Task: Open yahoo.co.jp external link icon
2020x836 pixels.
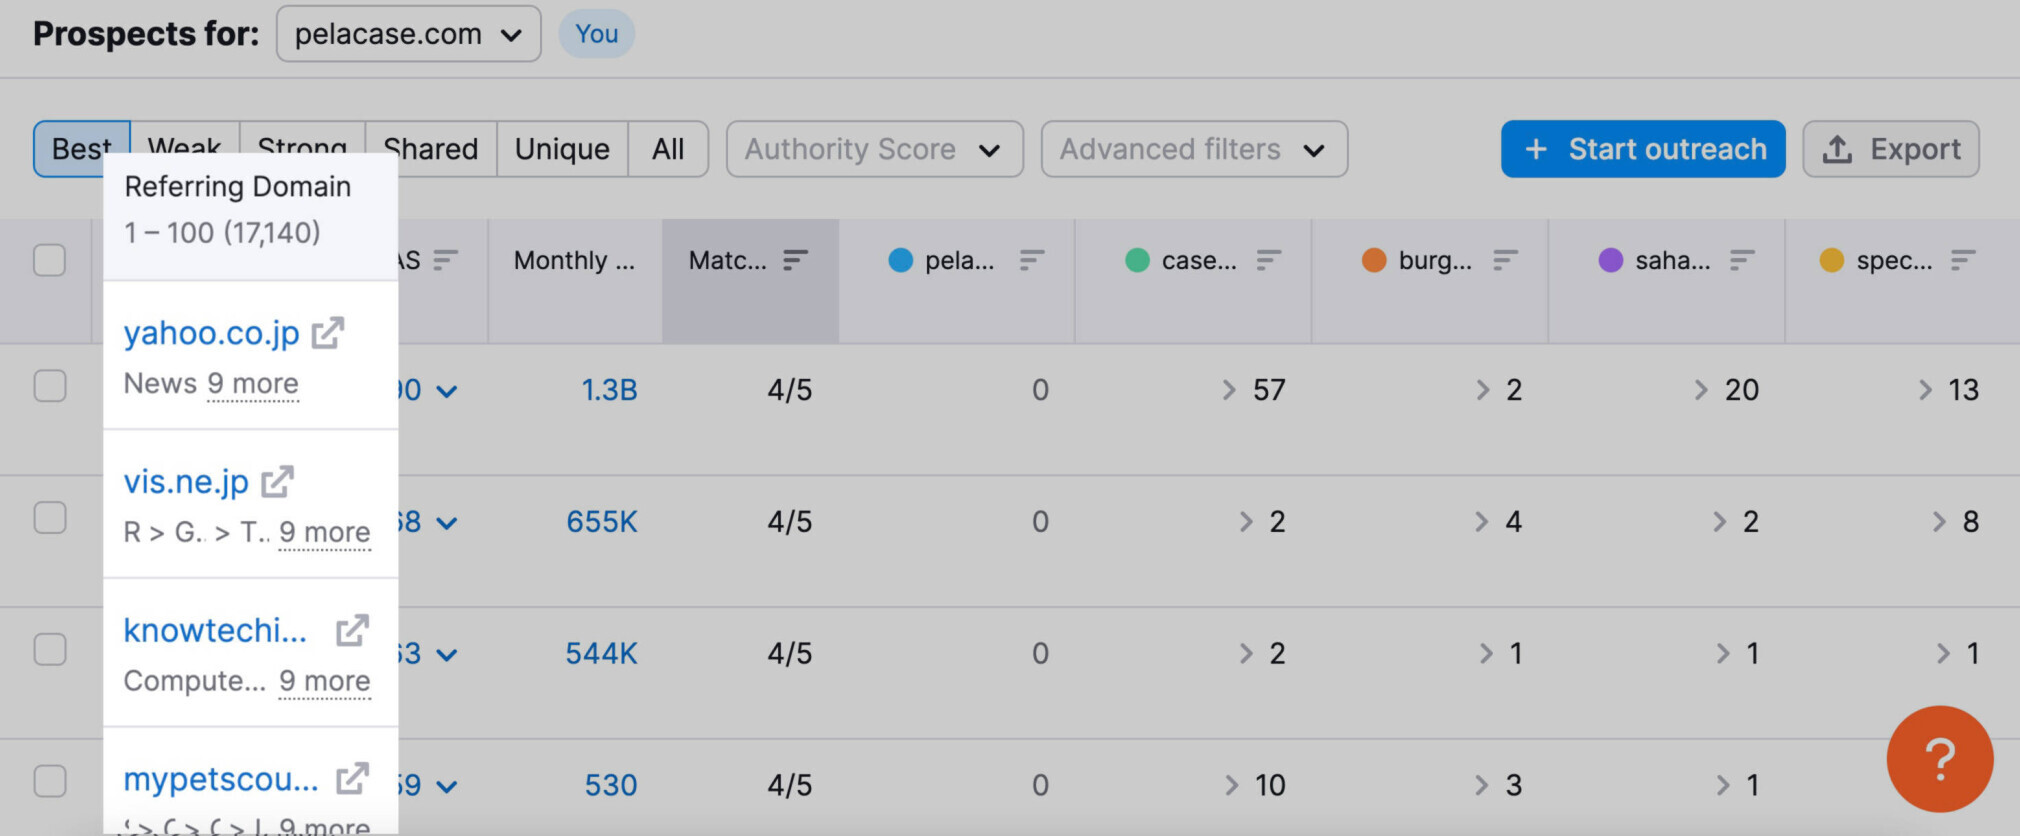Action: [327, 333]
